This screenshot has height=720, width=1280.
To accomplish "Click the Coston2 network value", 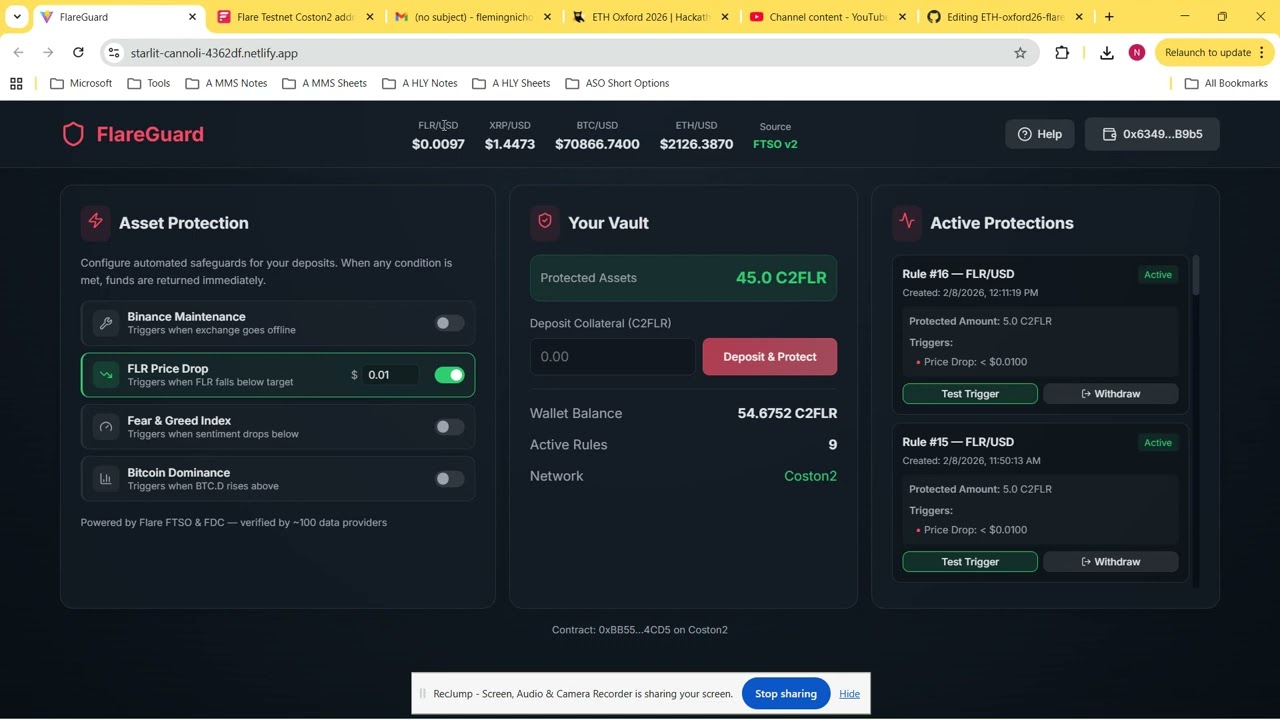I will coord(810,476).
